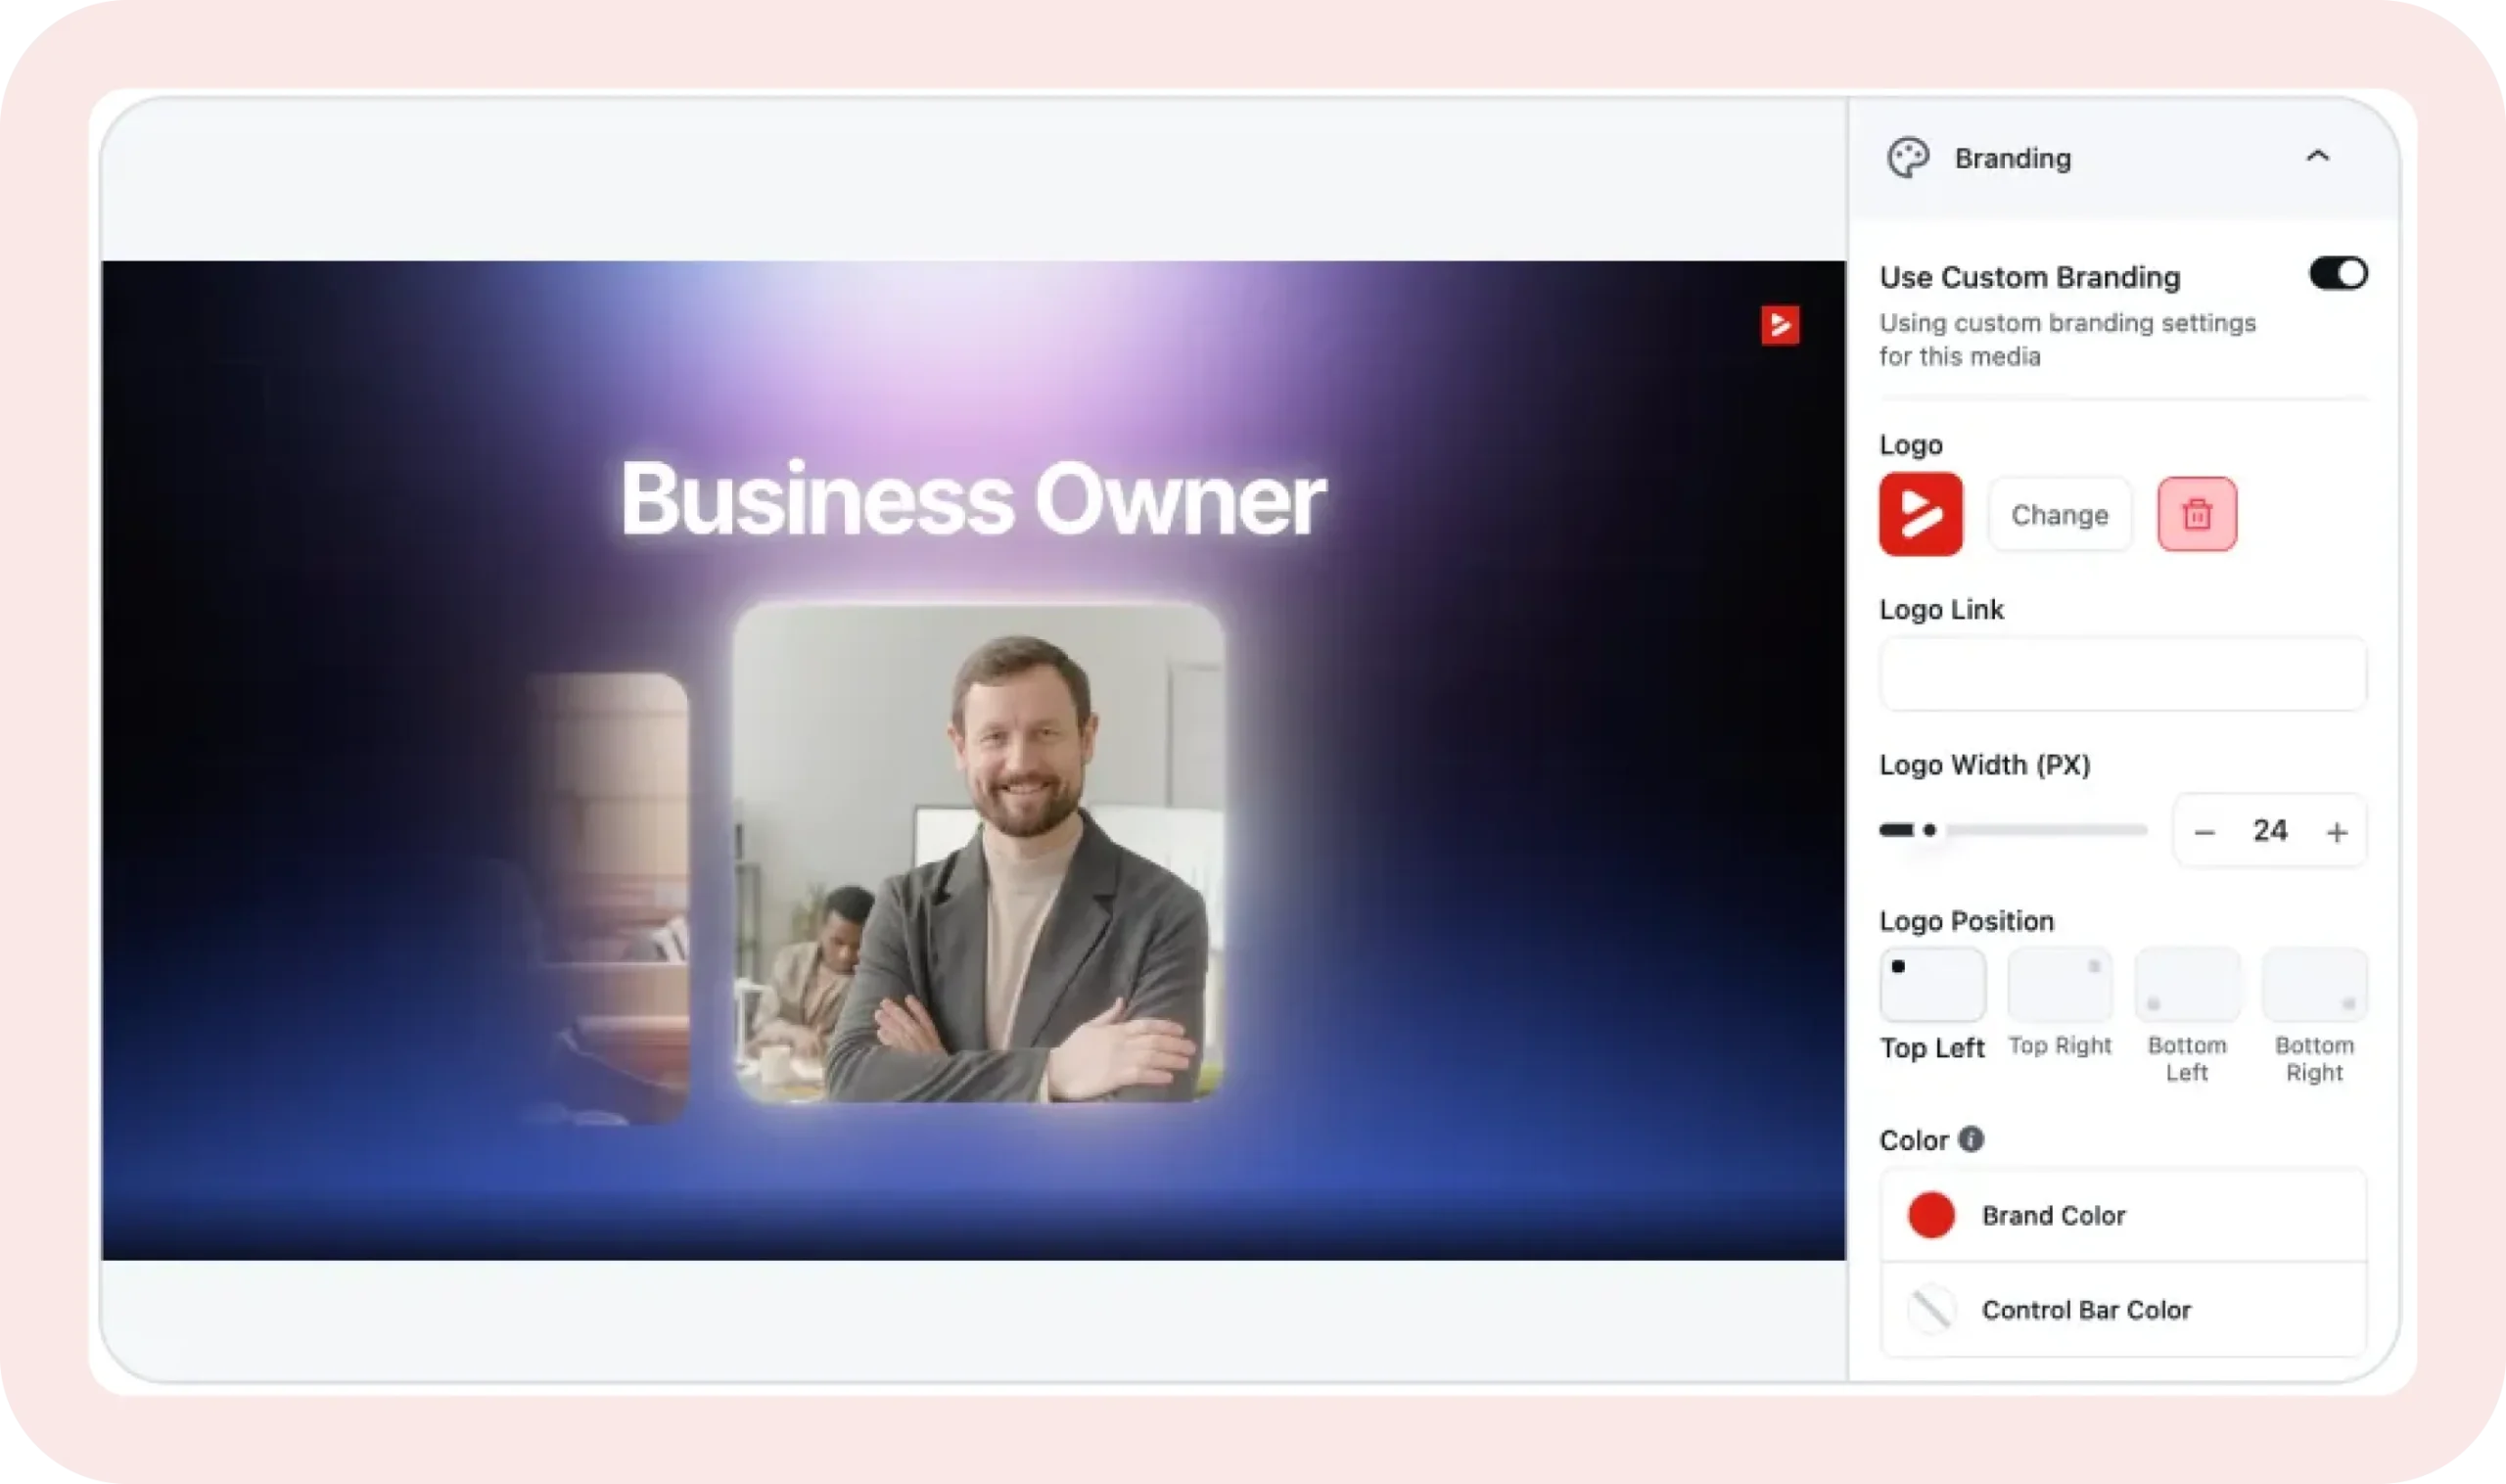Select Top Right logo position
This screenshot has height=1484, width=2506.
pos(2060,984)
